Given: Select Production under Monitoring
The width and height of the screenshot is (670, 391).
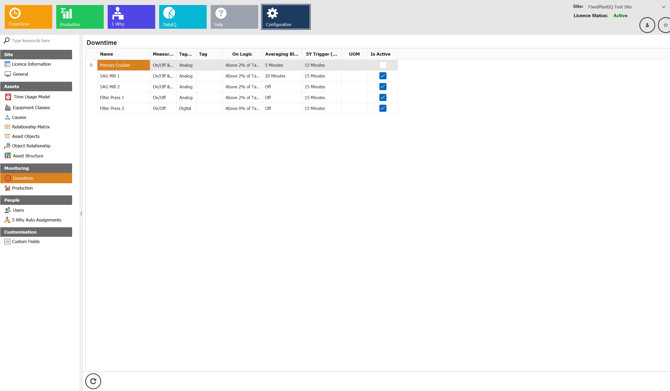Looking at the screenshot, I should [x=22, y=188].
